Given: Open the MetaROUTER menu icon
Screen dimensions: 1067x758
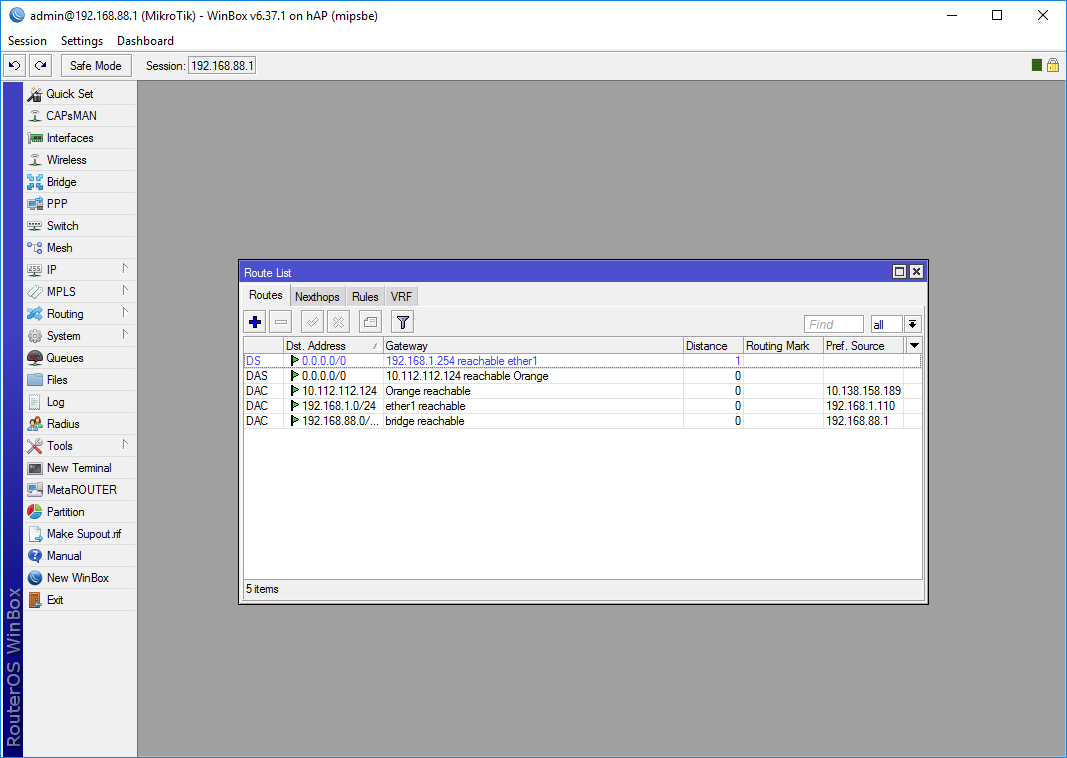Looking at the screenshot, I should 35,490.
